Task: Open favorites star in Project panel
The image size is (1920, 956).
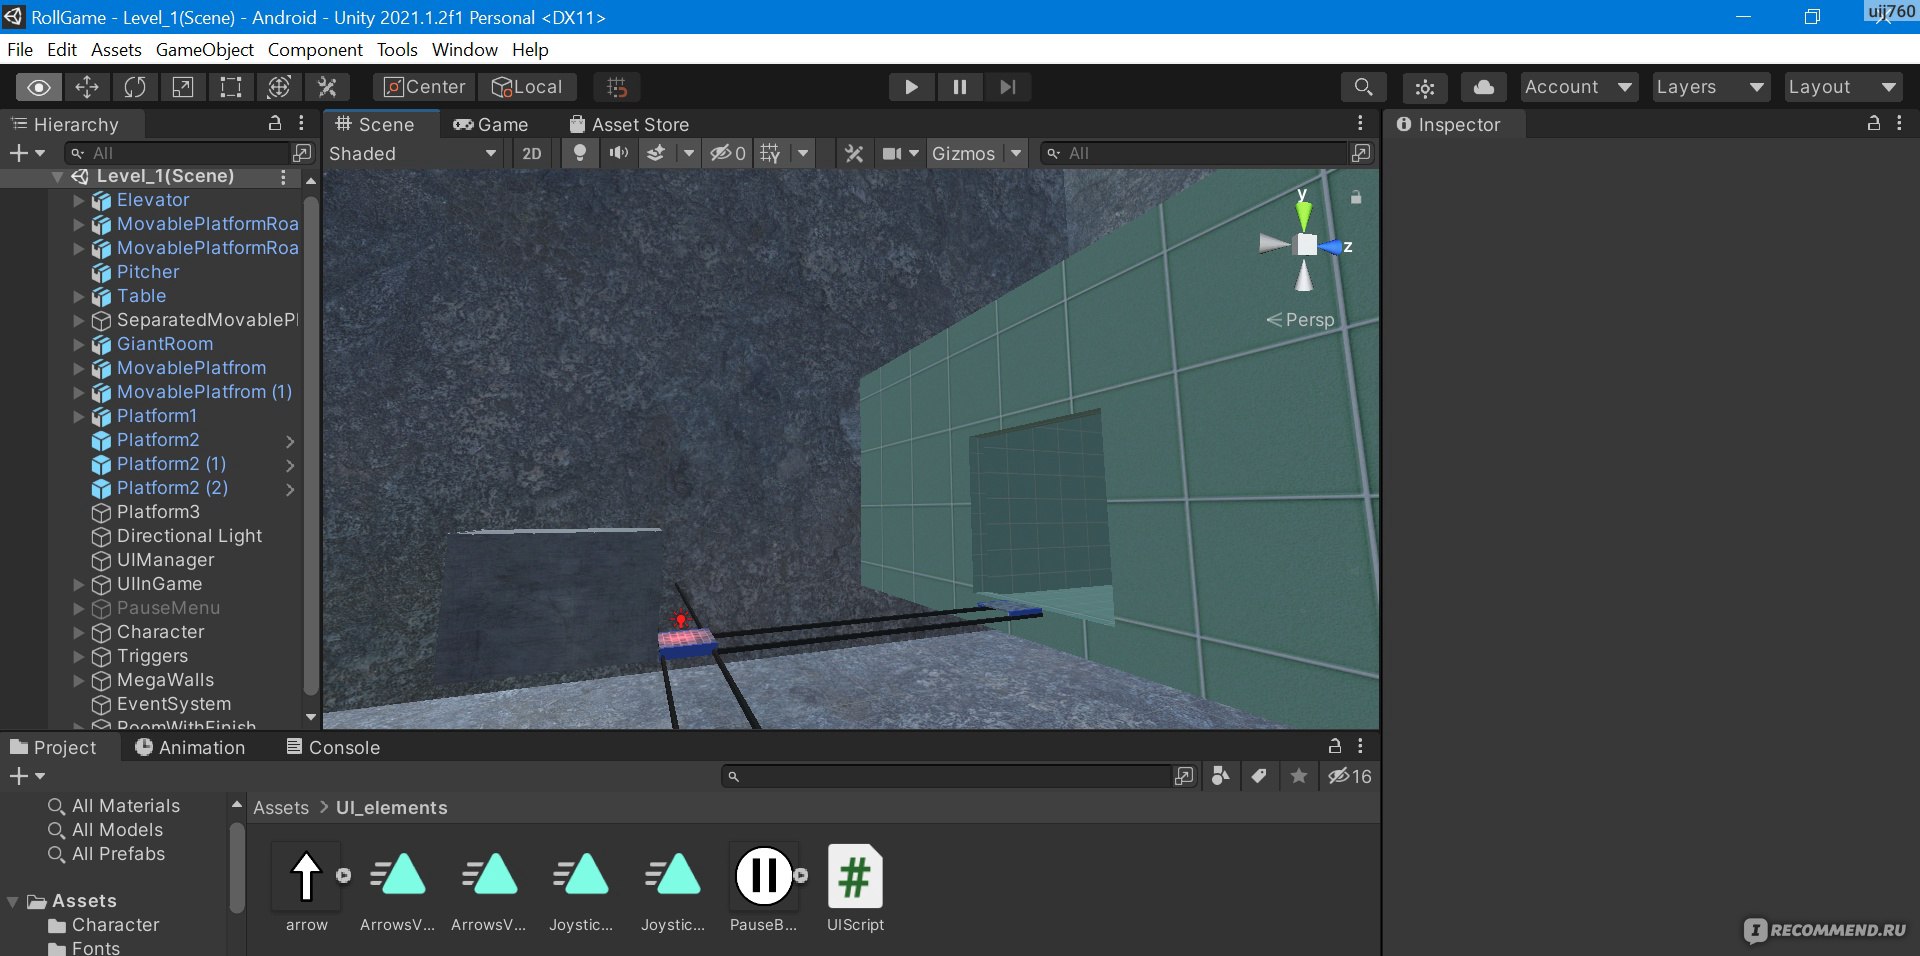Action: click(1298, 776)
